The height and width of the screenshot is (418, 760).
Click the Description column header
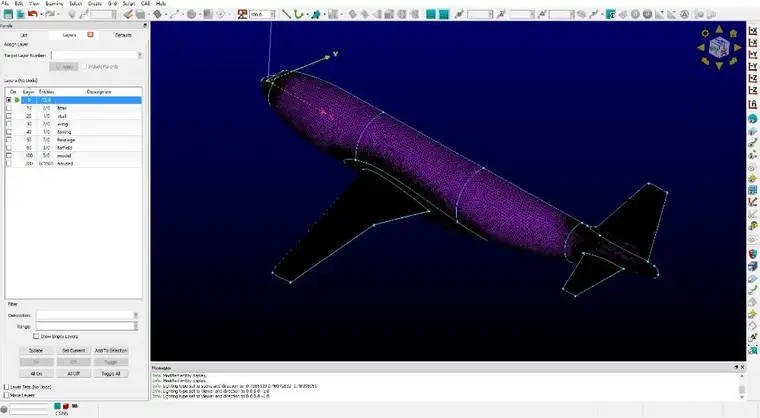click(99, 92)
